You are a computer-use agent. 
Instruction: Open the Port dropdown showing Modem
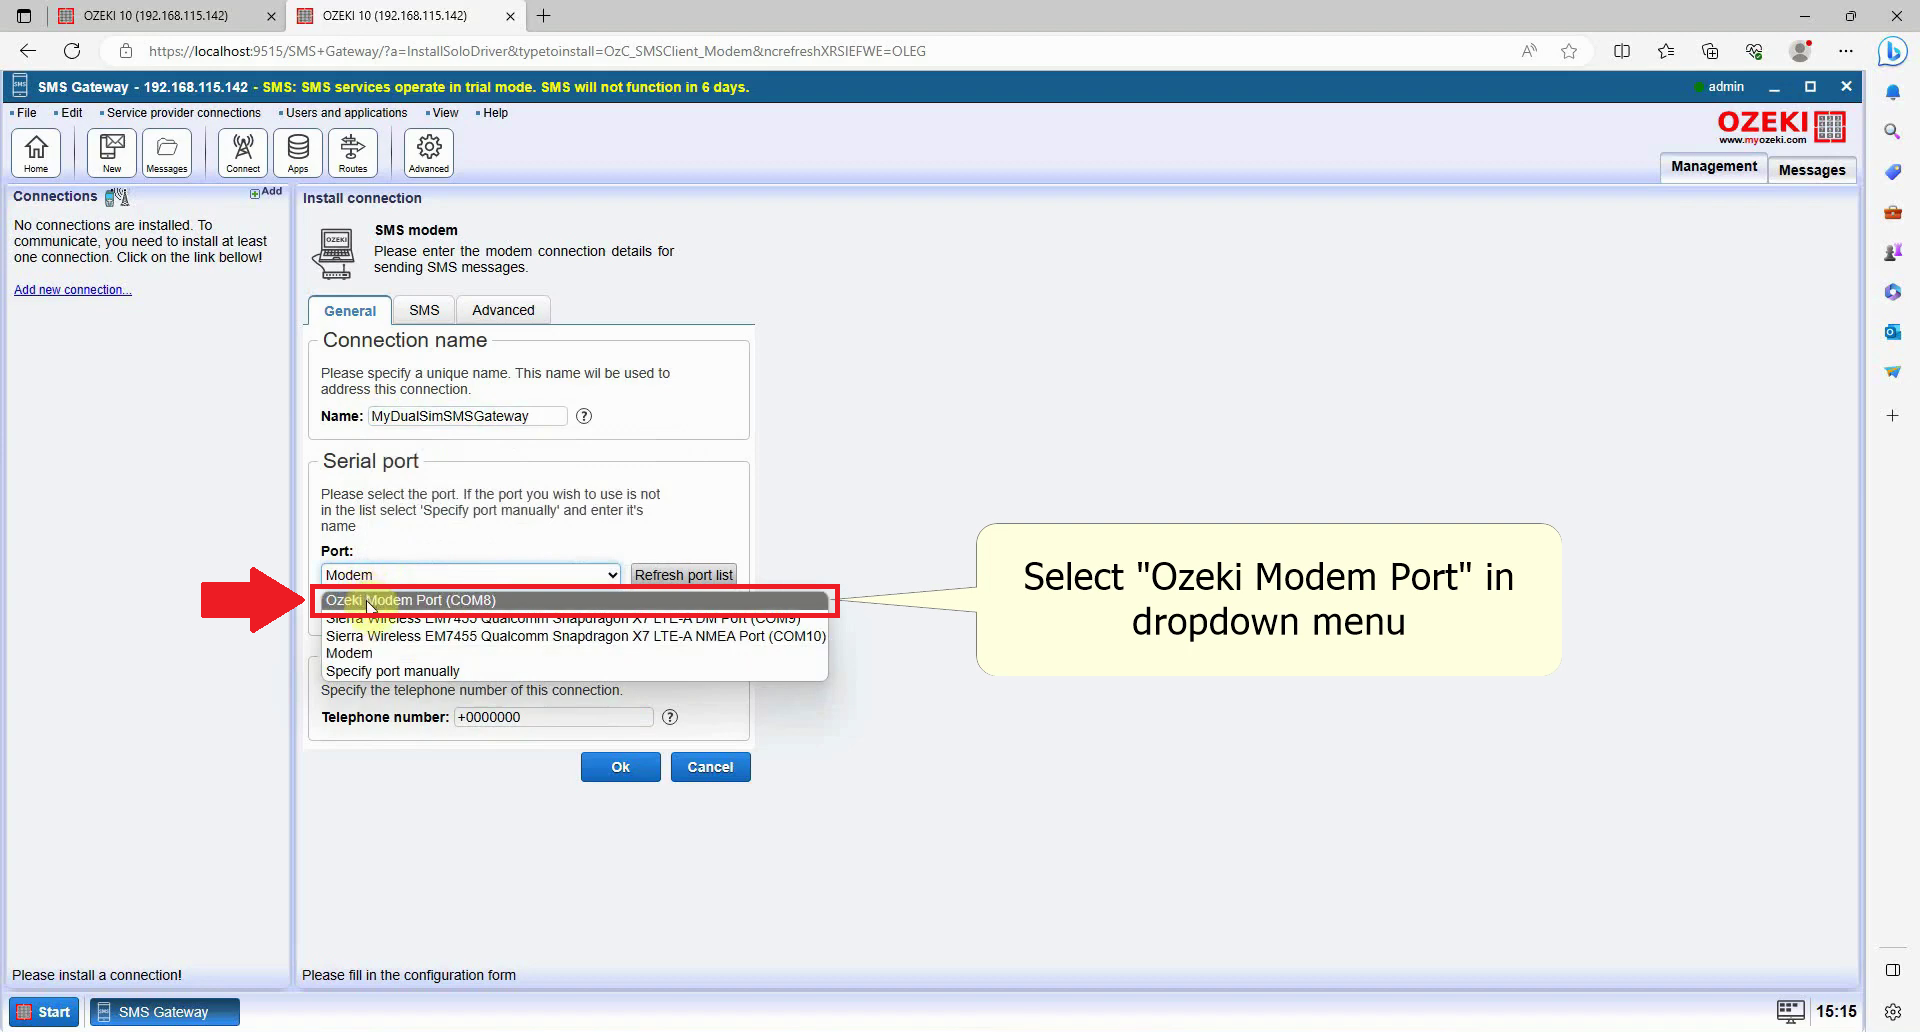(471, 575)
